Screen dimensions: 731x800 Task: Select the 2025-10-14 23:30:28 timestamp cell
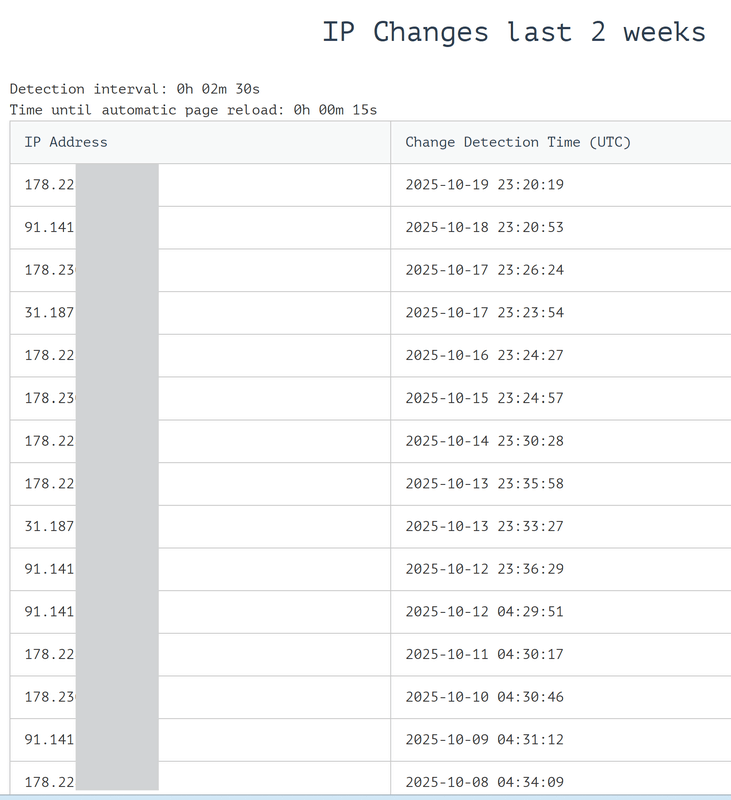coord(484,441)
